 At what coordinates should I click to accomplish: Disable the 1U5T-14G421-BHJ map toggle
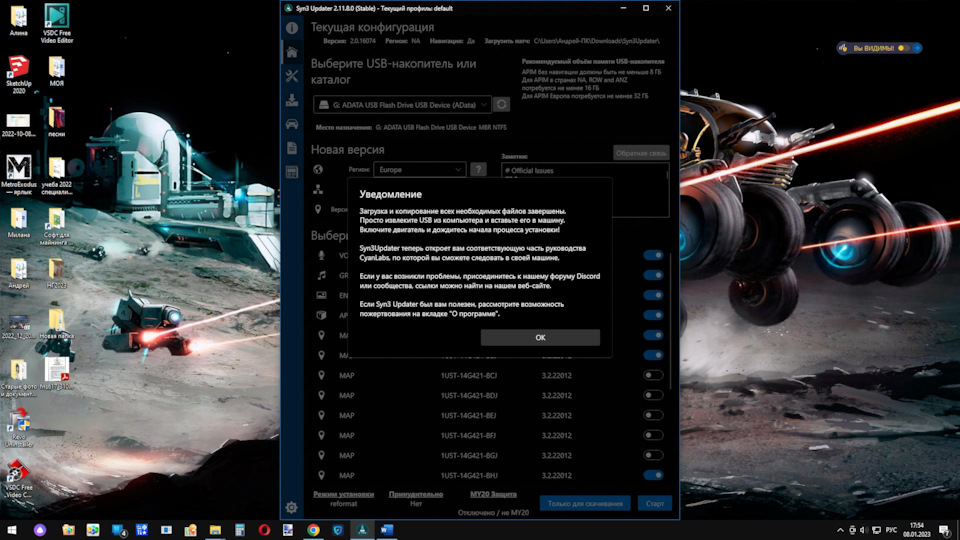click(653, 475)
